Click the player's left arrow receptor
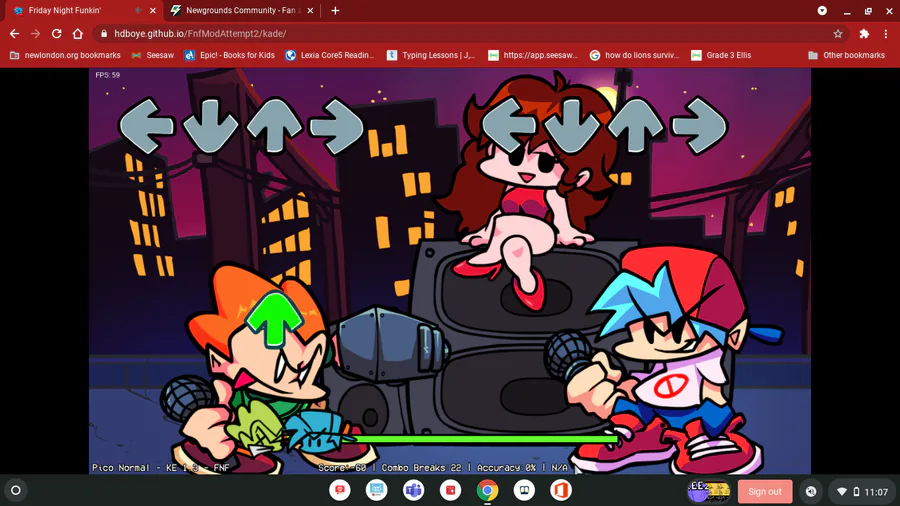900x506 pixels. 510,126
